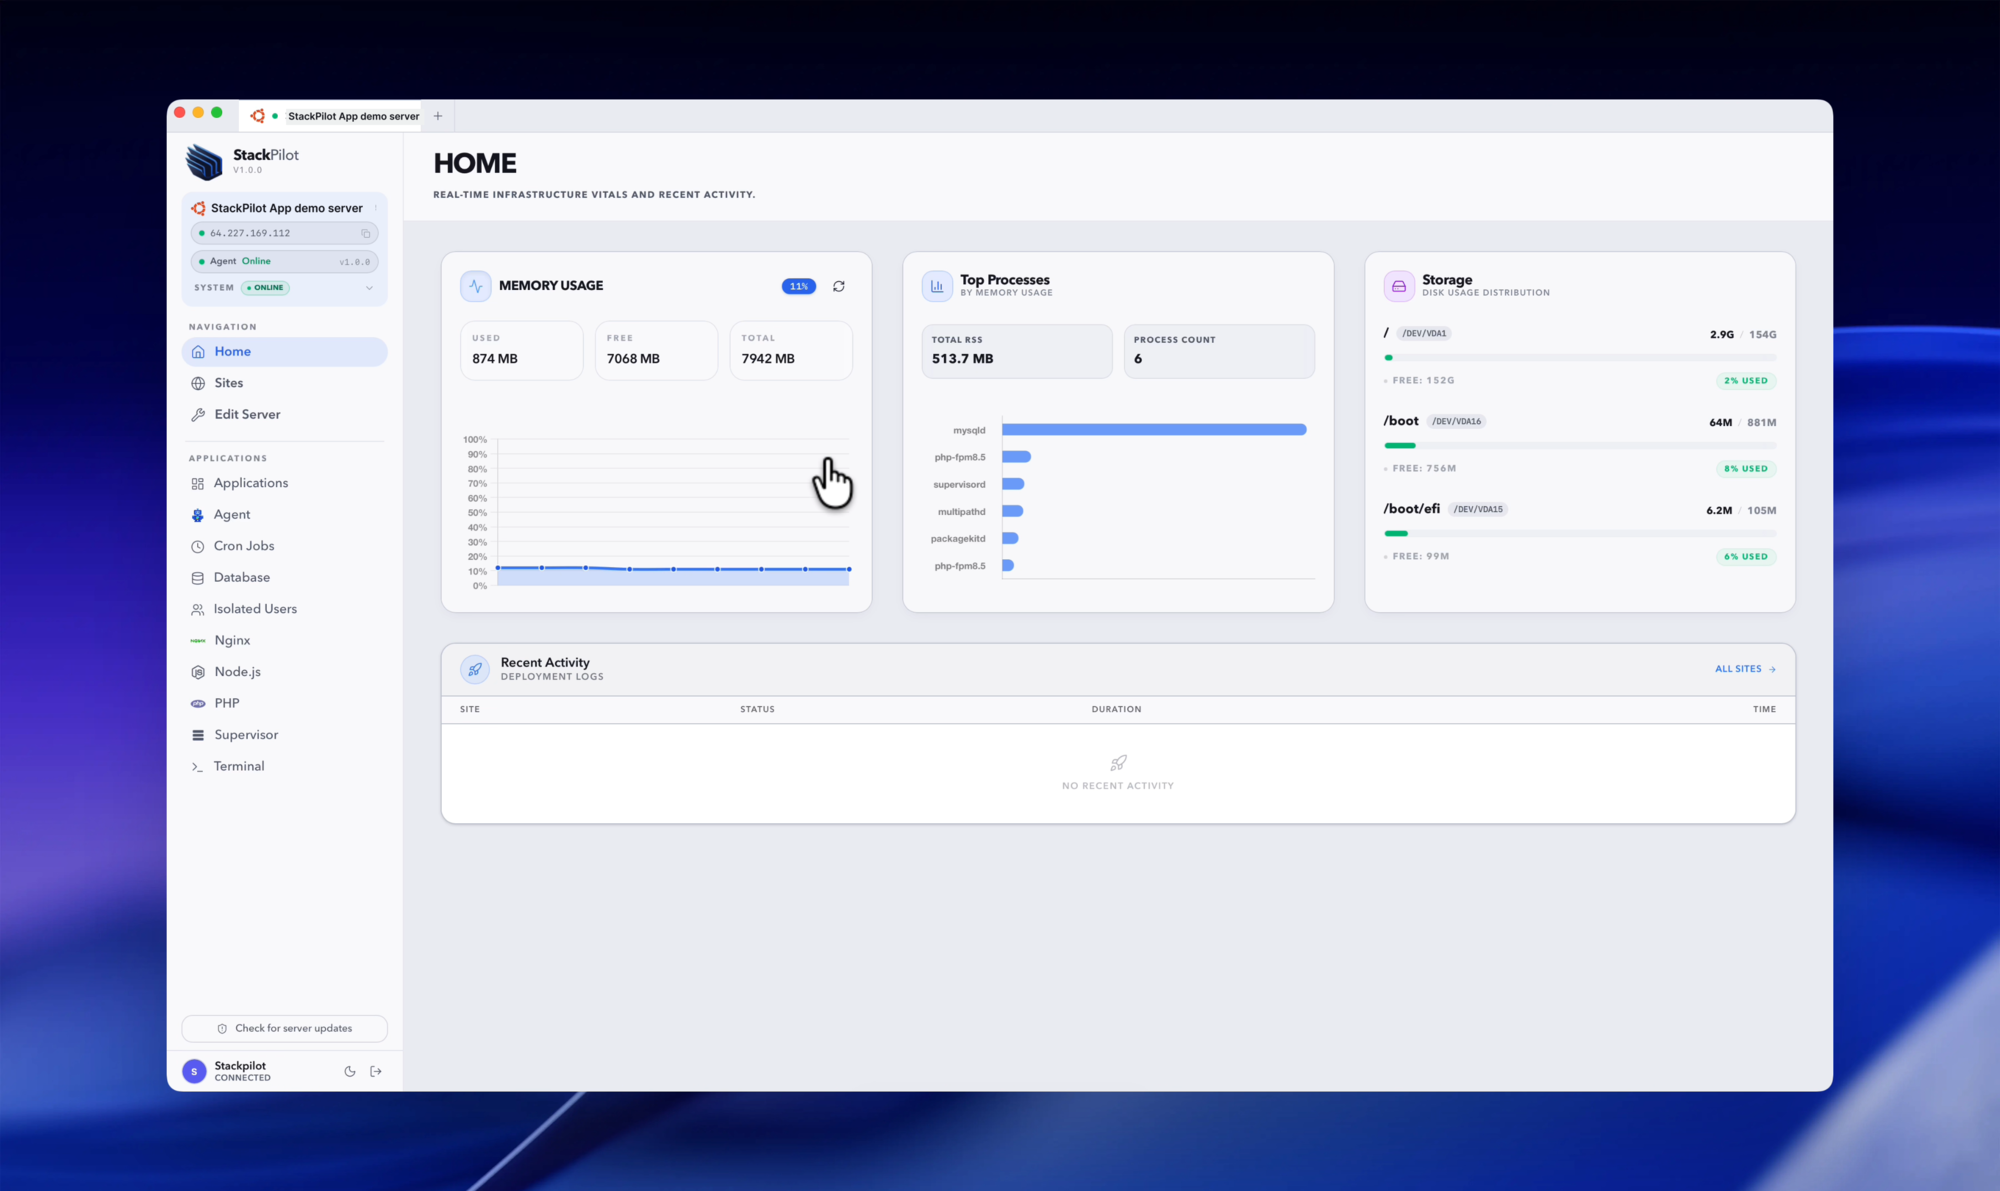Click the Stackpilot user avatar

point(194,1071)
